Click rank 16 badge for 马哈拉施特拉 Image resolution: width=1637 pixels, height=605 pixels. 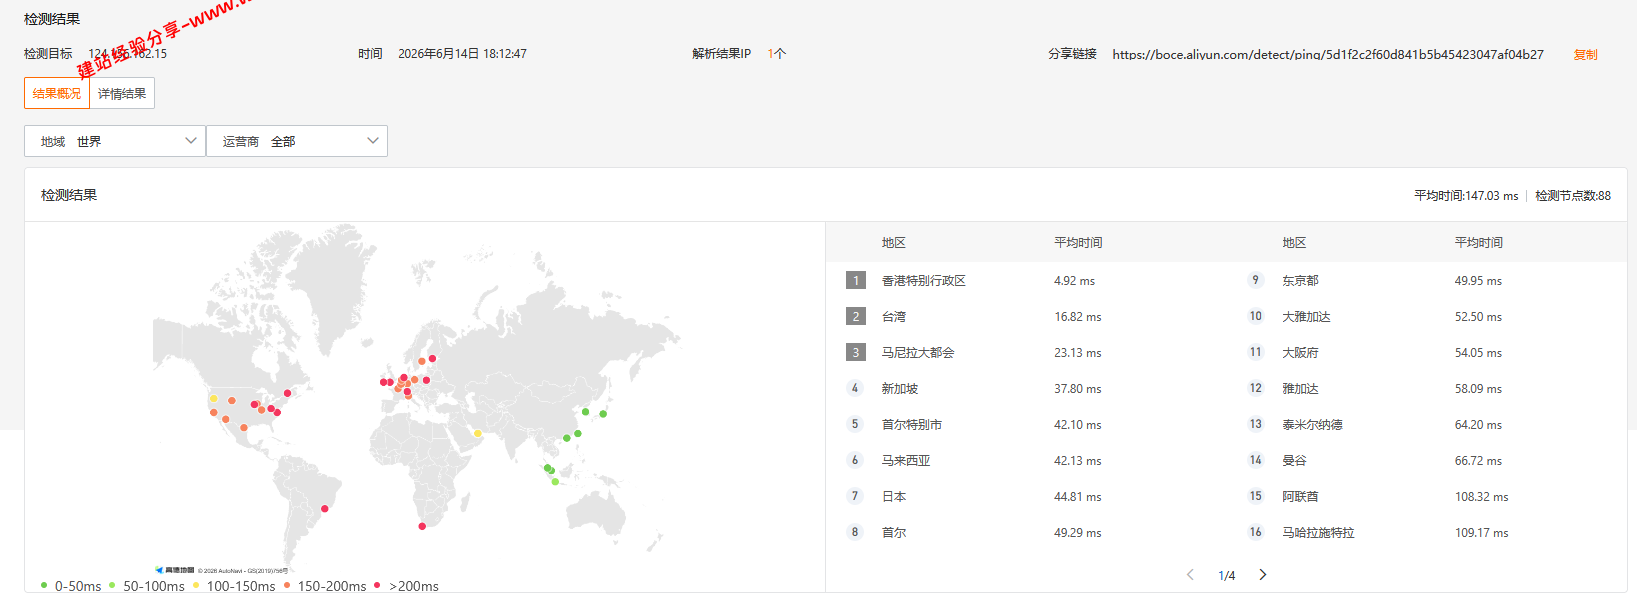(1256, 532)
